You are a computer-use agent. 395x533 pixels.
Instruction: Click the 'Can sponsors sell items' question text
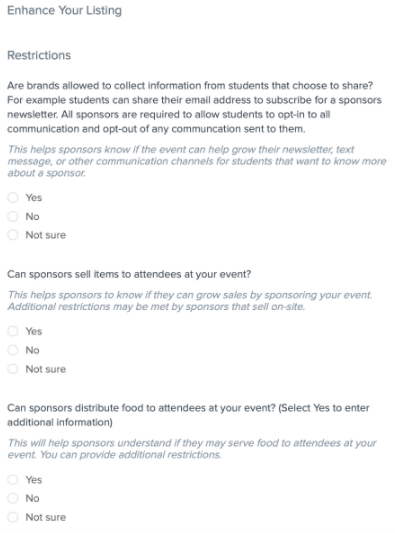click(129, 274)
